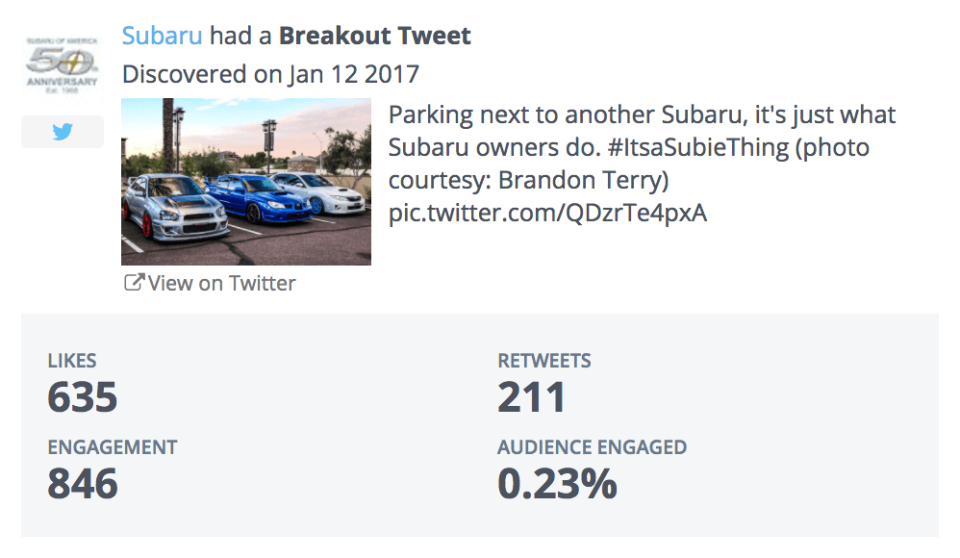Click the Subaru 50th anniversary logo avatar
This screenshot has width=960, height=558.
62,63
